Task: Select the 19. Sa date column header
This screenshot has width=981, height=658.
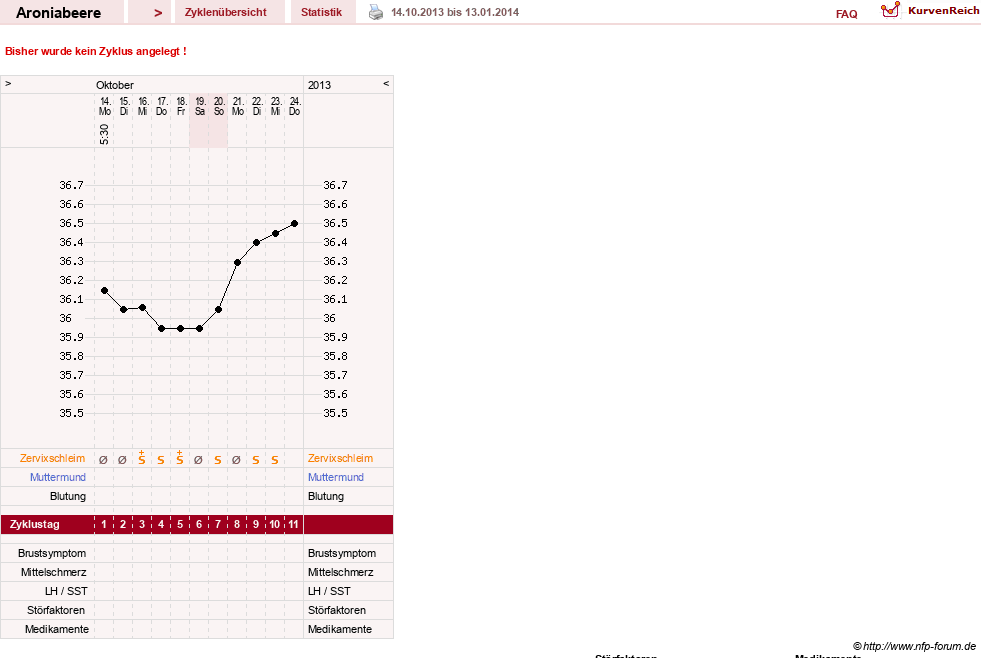Action: click(200, 106)
